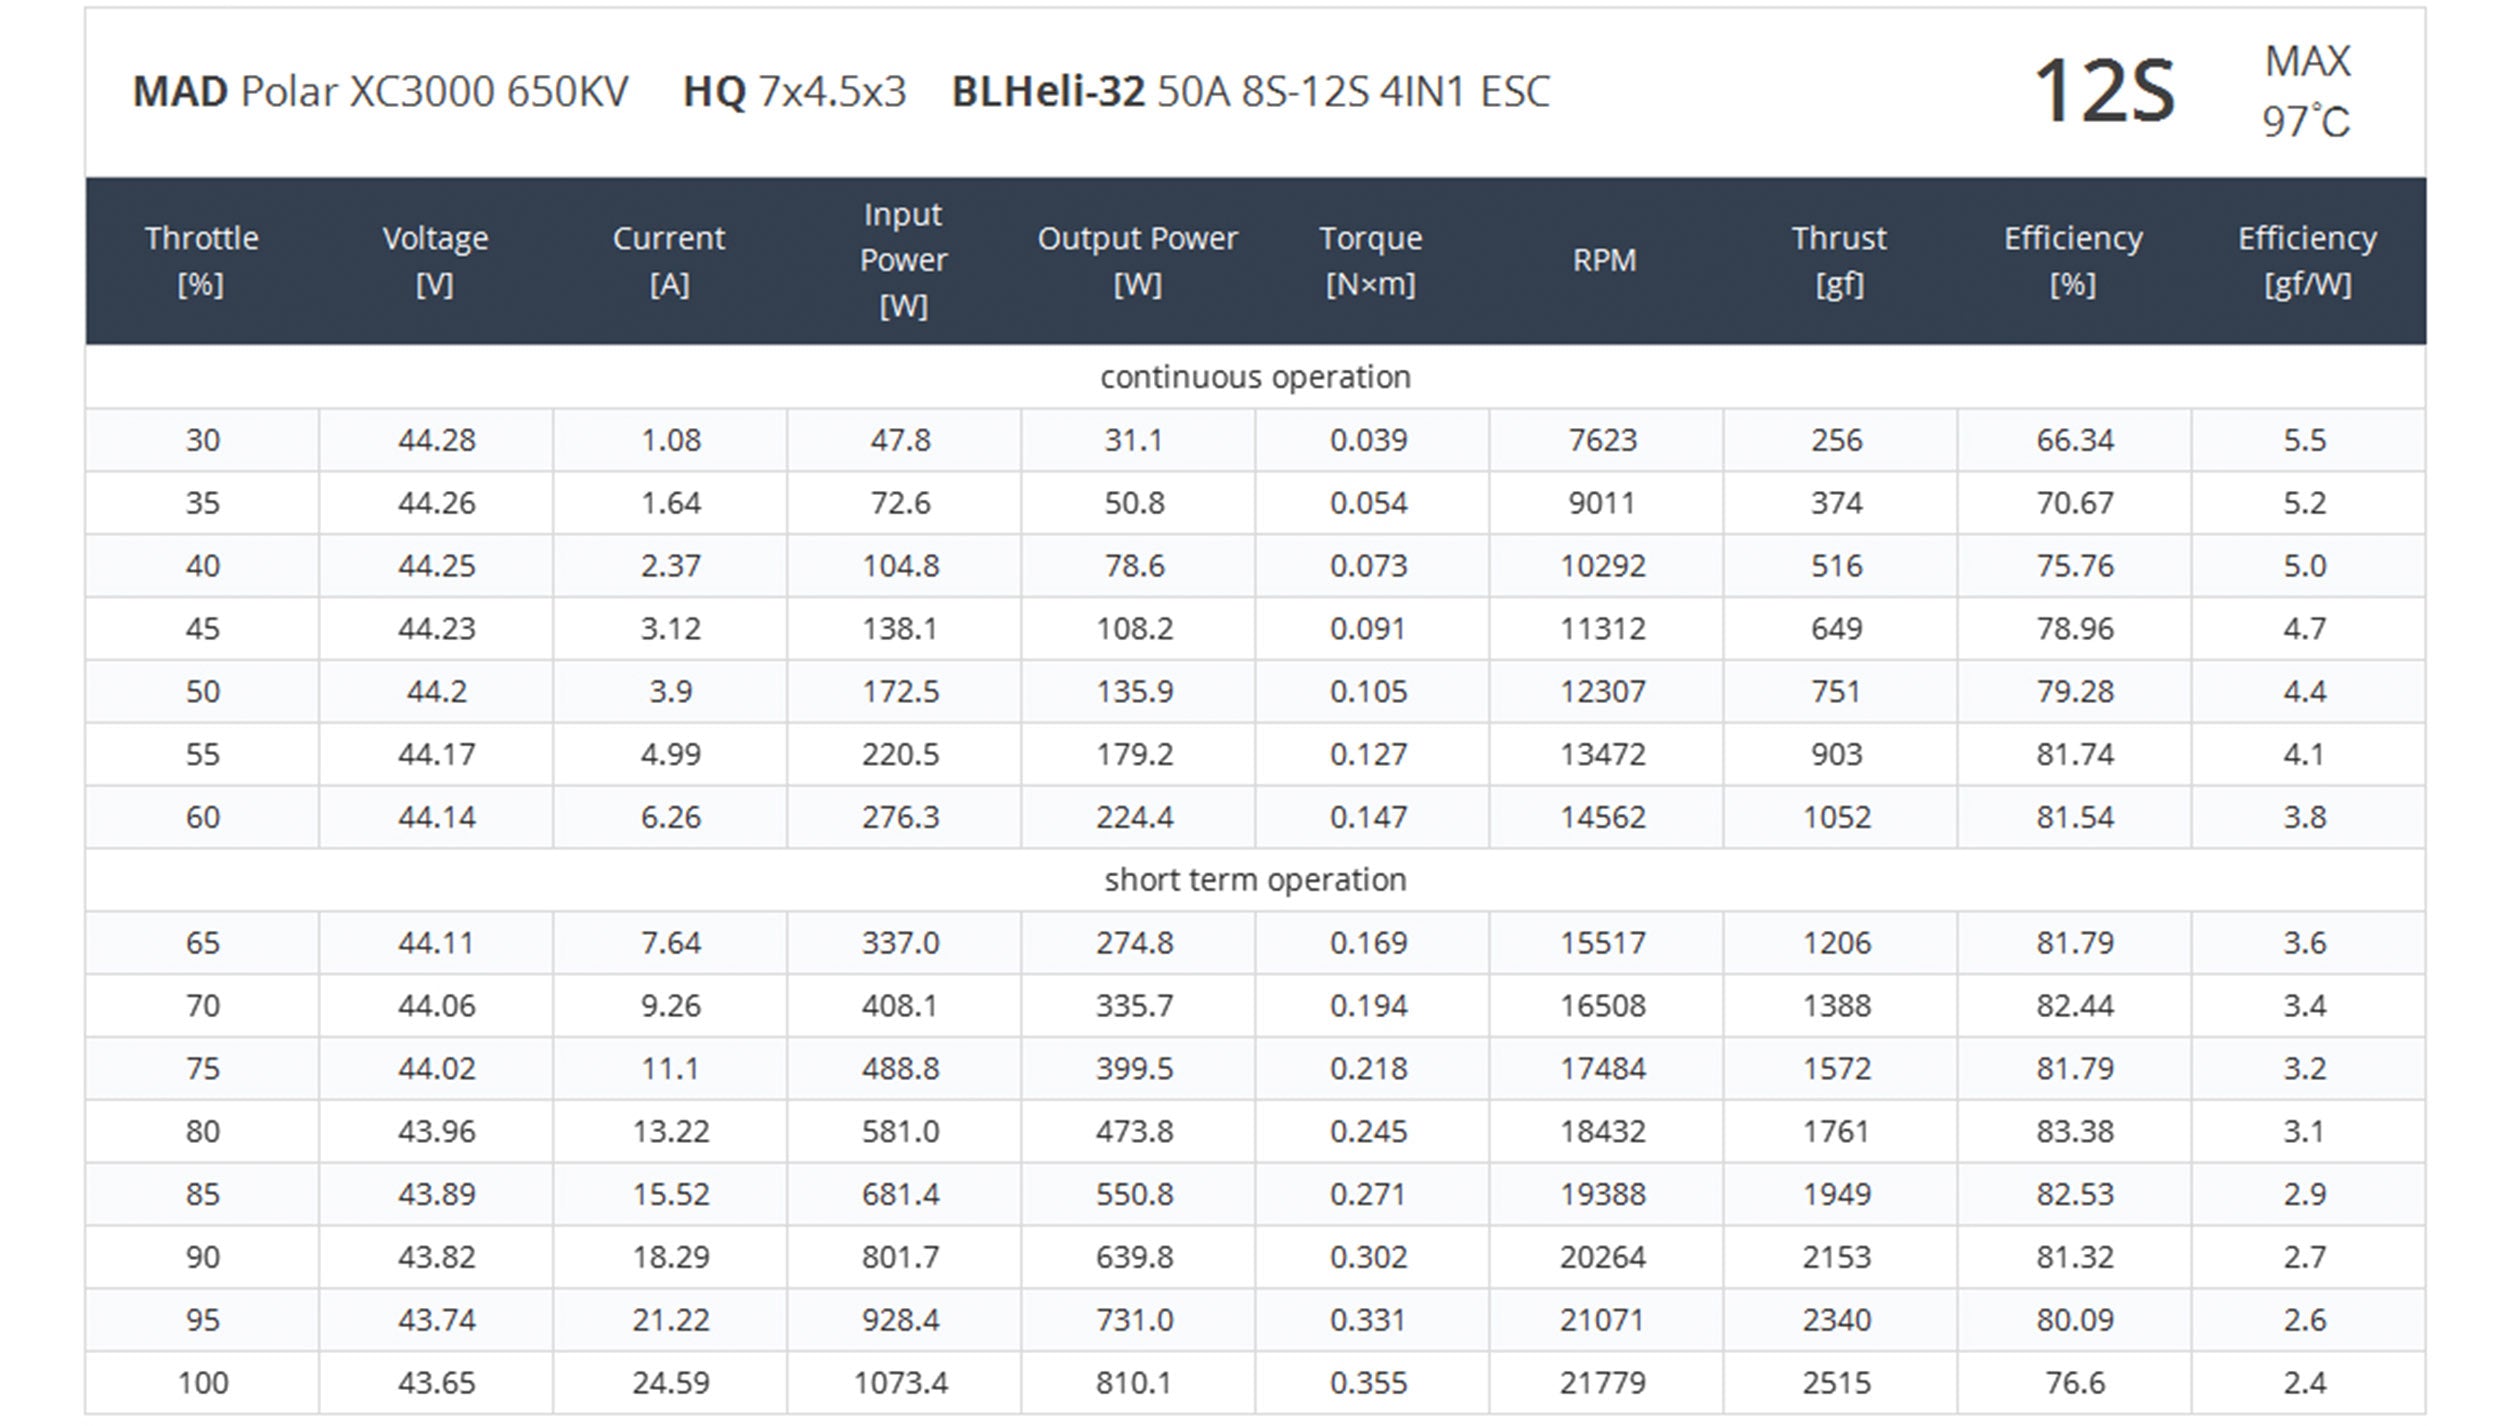Click the Voltage [V] column header
2500x1426 pixels.
point(435,261)
